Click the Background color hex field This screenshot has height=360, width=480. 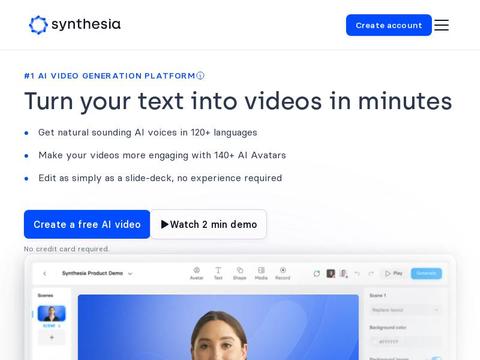coord(405,342)
